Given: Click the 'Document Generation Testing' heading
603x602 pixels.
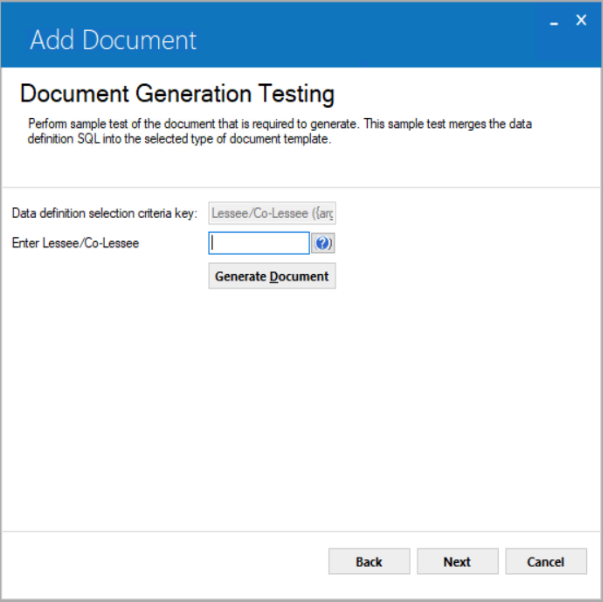Looking at the screenshot, I should 177,93.
